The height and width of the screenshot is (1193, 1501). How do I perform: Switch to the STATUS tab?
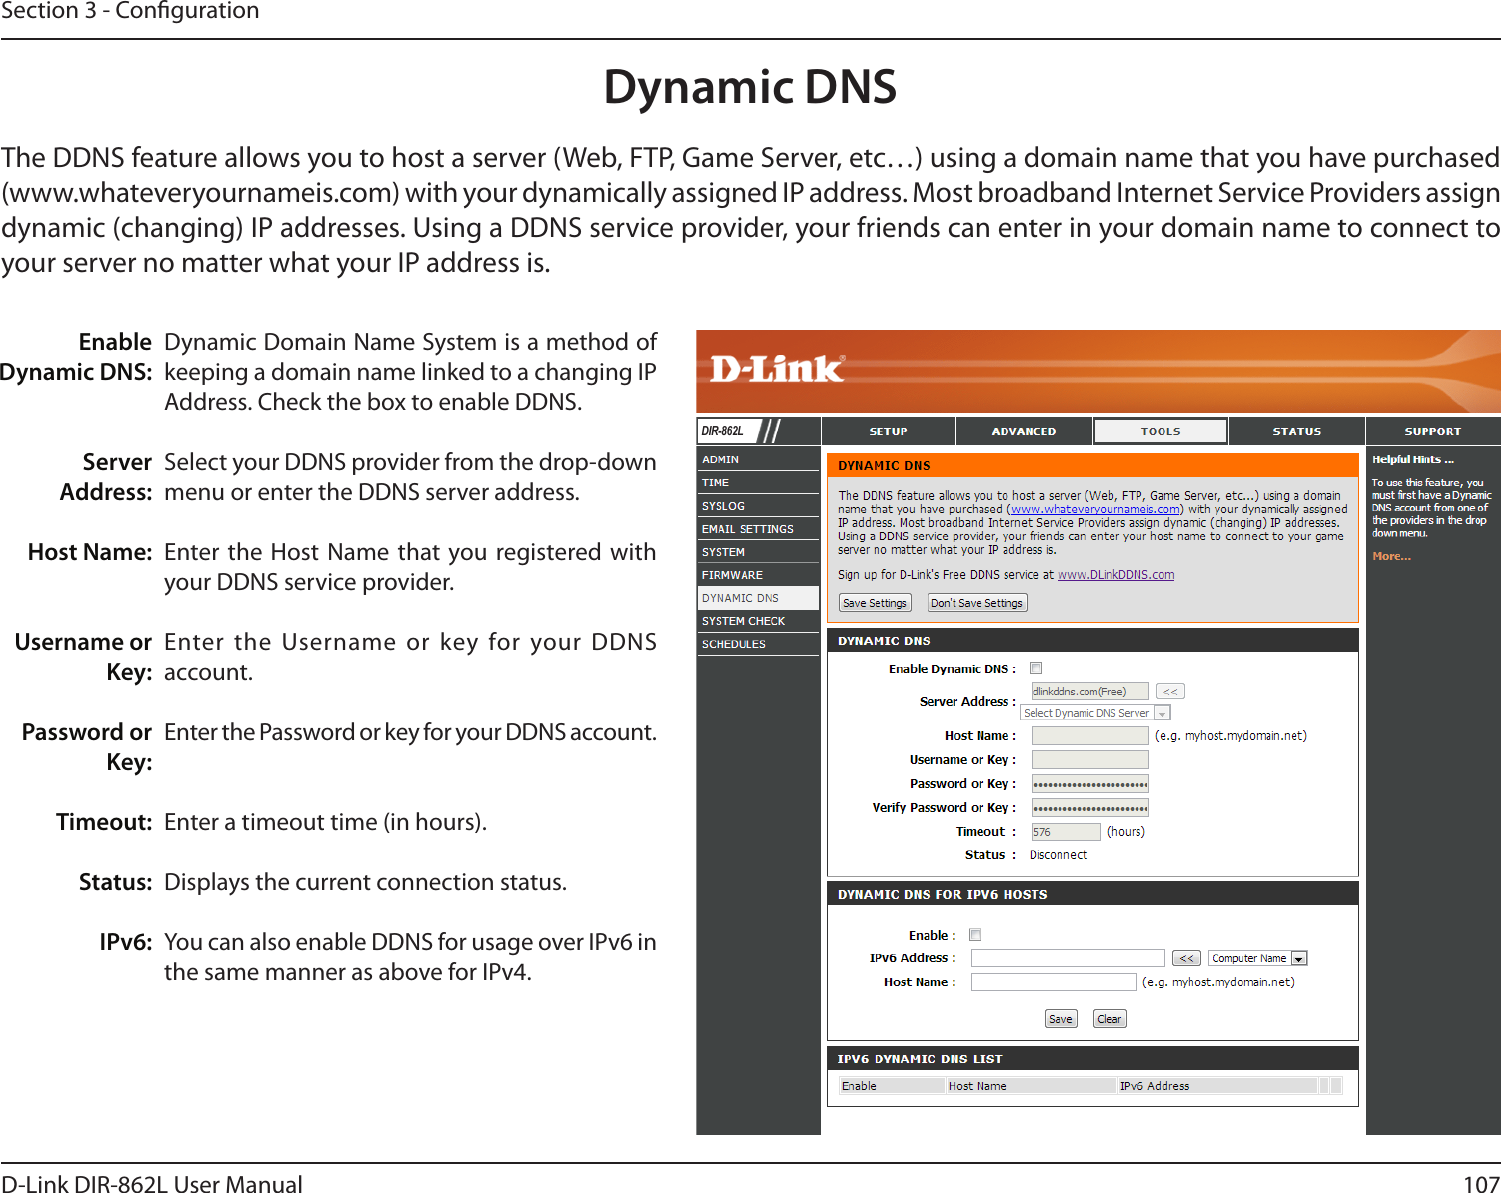click(1296, 431)
